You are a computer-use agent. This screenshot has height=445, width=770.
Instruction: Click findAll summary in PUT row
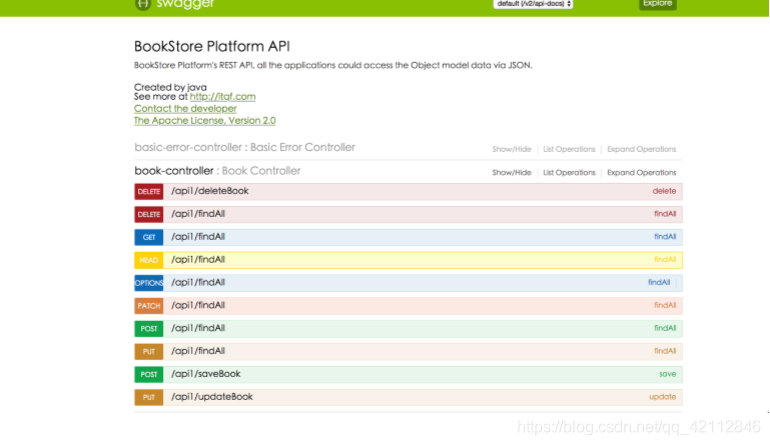coord(665,351)
